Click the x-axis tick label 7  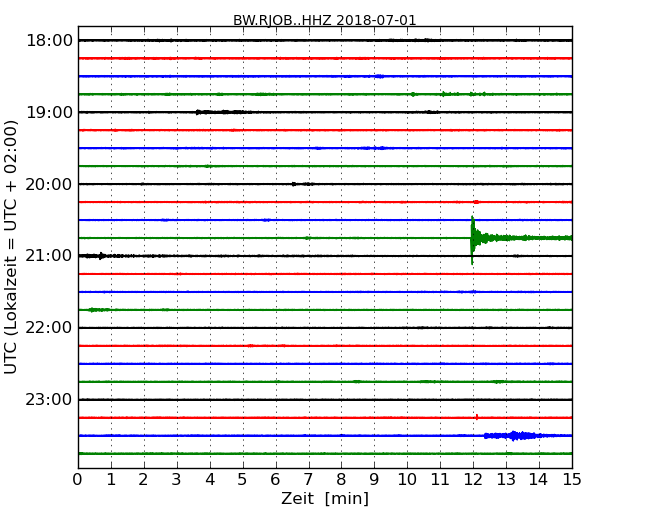point(308,480)
